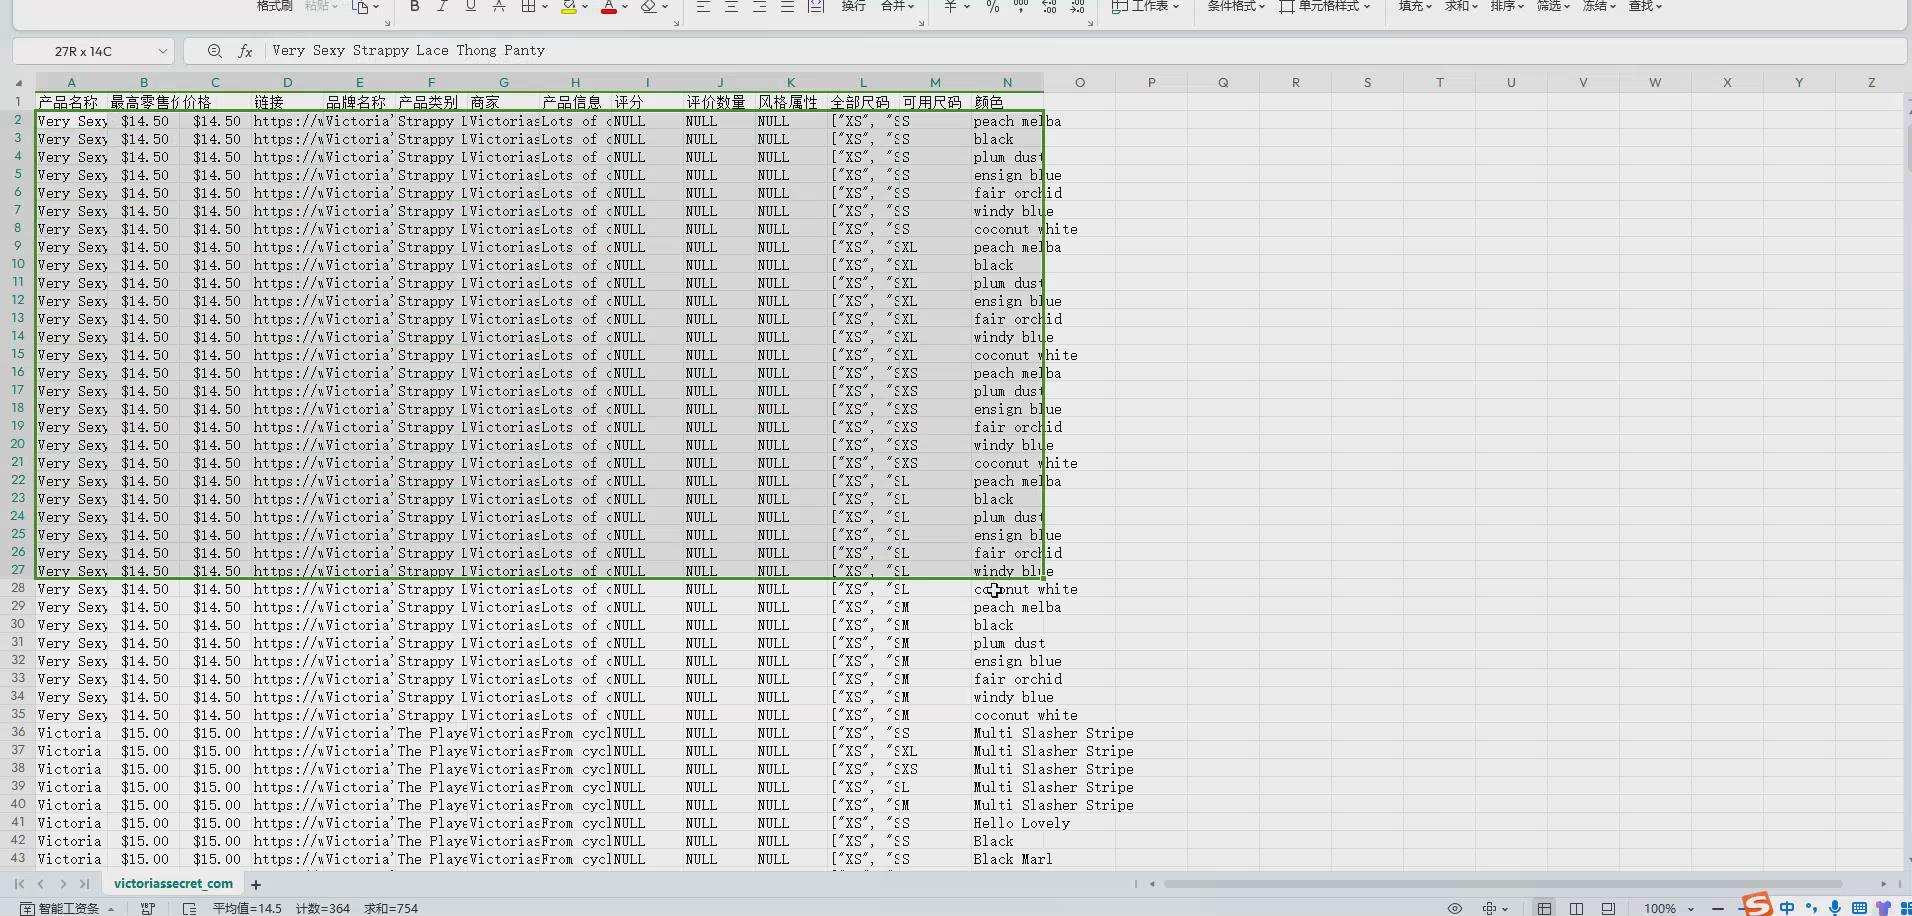The width and height of the screenshot is (1912, 916).
Task: Toggle bold formatting
Action: [x=414, y=6]
